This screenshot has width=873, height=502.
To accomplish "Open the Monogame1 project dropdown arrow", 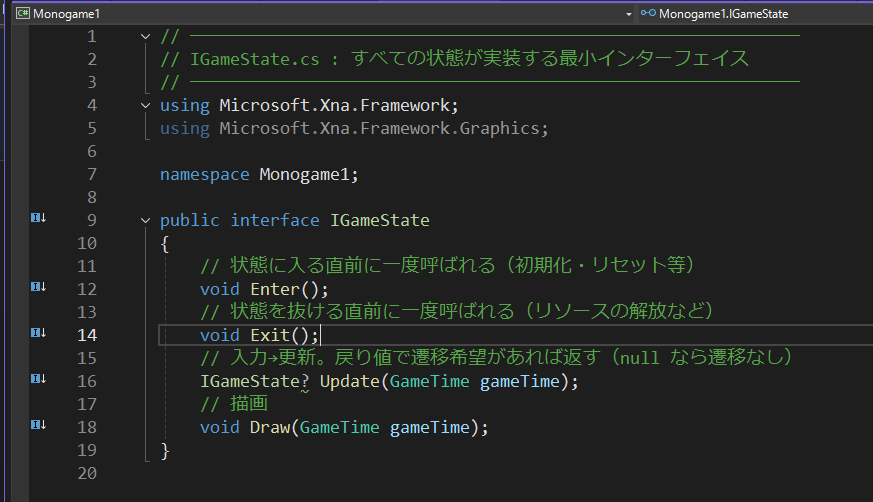I will pos(628,14).
